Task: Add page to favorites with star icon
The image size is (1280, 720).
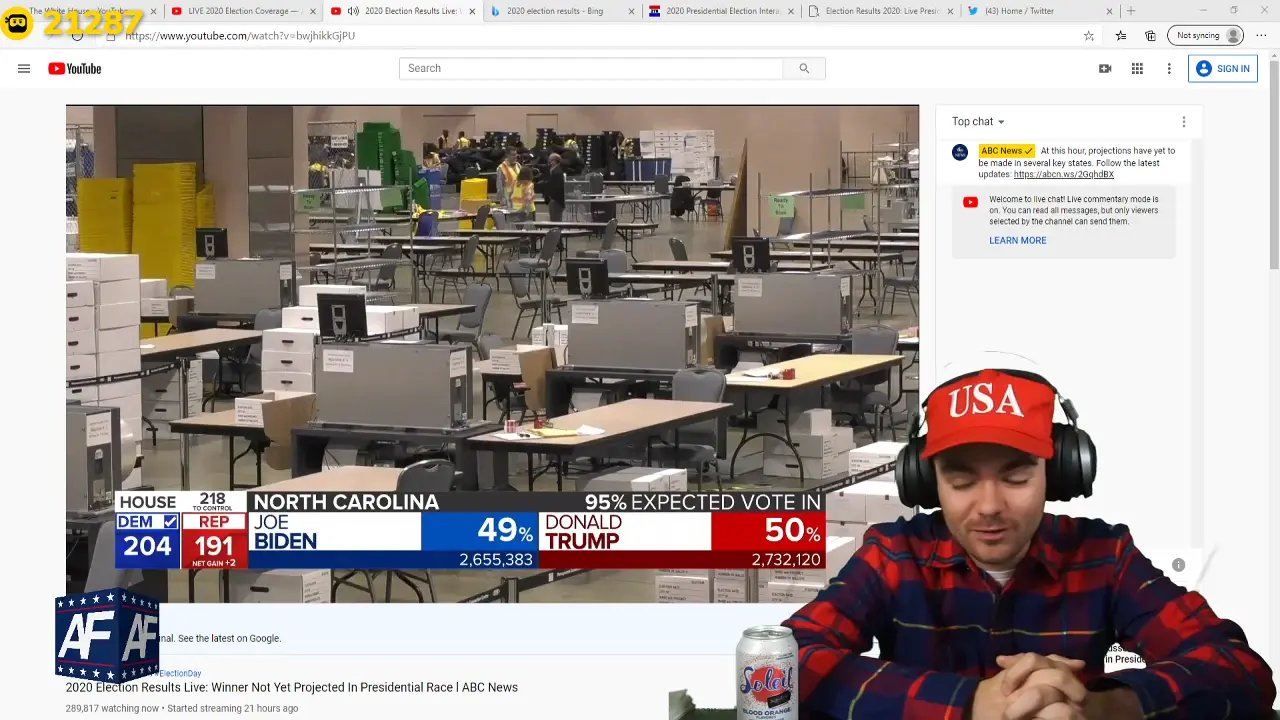Action: 1089,36
